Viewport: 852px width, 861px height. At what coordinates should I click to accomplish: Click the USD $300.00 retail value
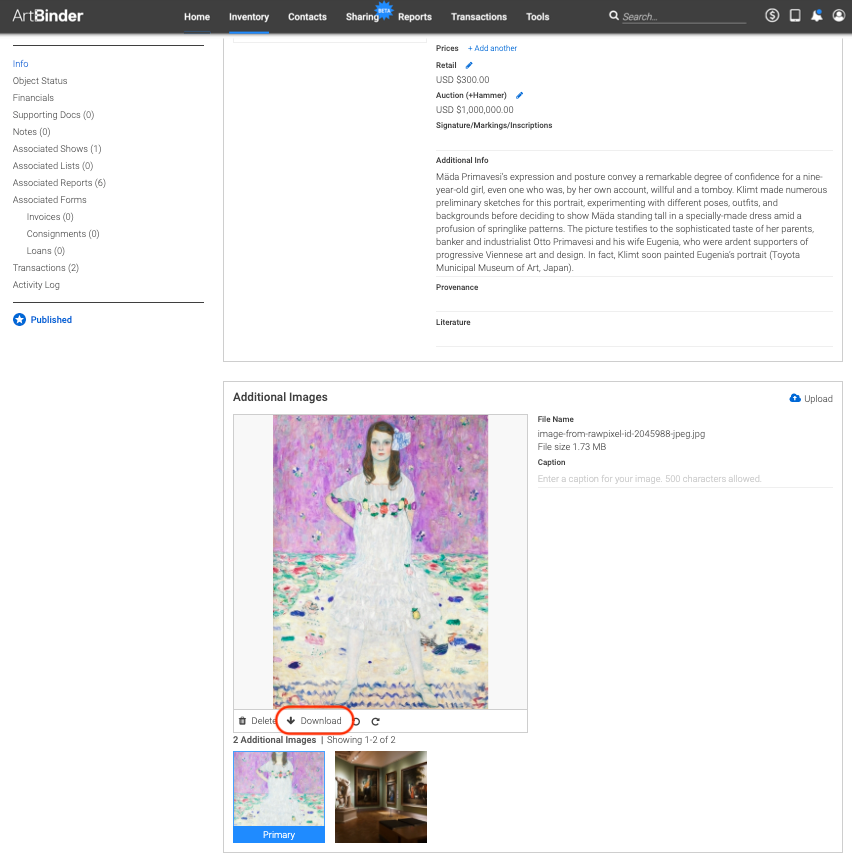click(x=462, y=80)
